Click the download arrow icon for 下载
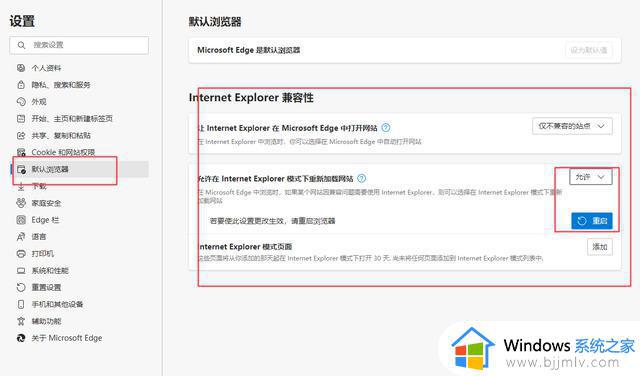Image resolution: width=640 pixels, height=376 pixels. (x=21, y=186)
